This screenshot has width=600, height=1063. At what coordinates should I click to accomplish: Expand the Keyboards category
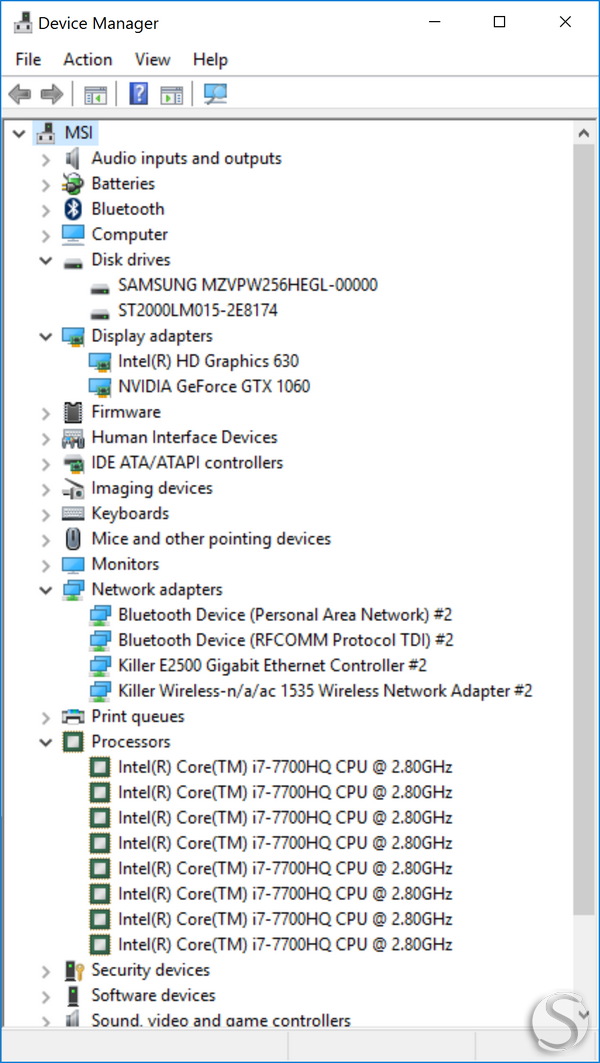45,514
